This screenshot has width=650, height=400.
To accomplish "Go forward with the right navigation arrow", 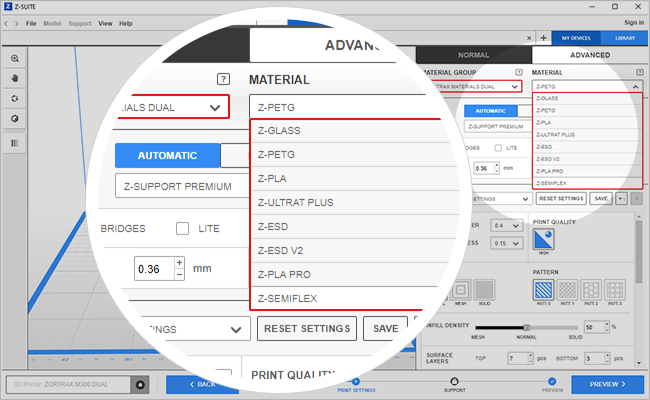I will (x=17, y=24).
